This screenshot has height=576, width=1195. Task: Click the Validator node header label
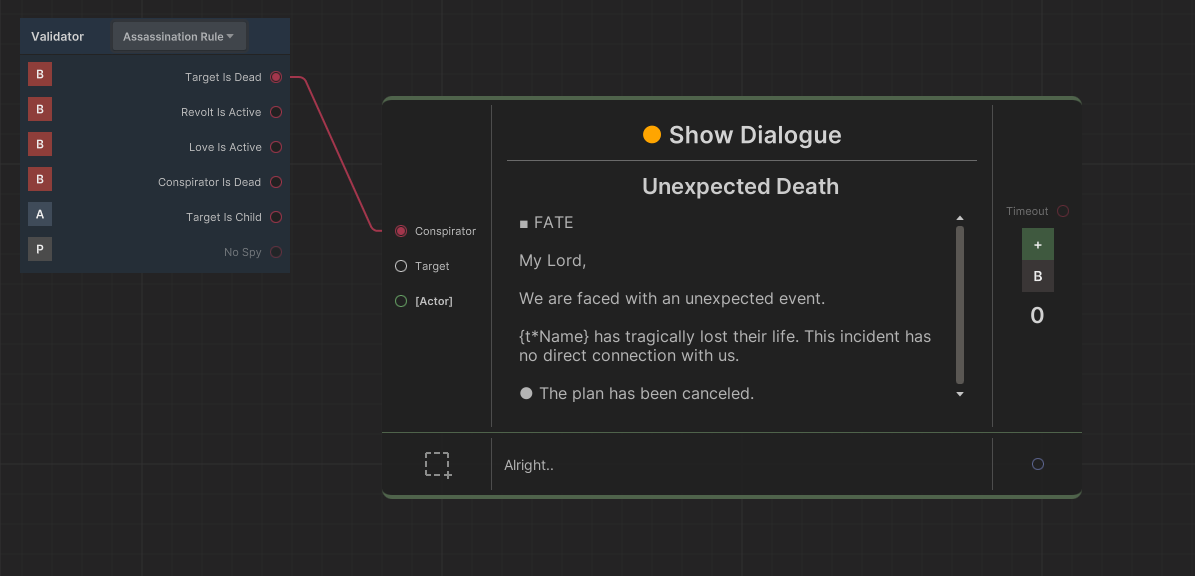[57, 37]
